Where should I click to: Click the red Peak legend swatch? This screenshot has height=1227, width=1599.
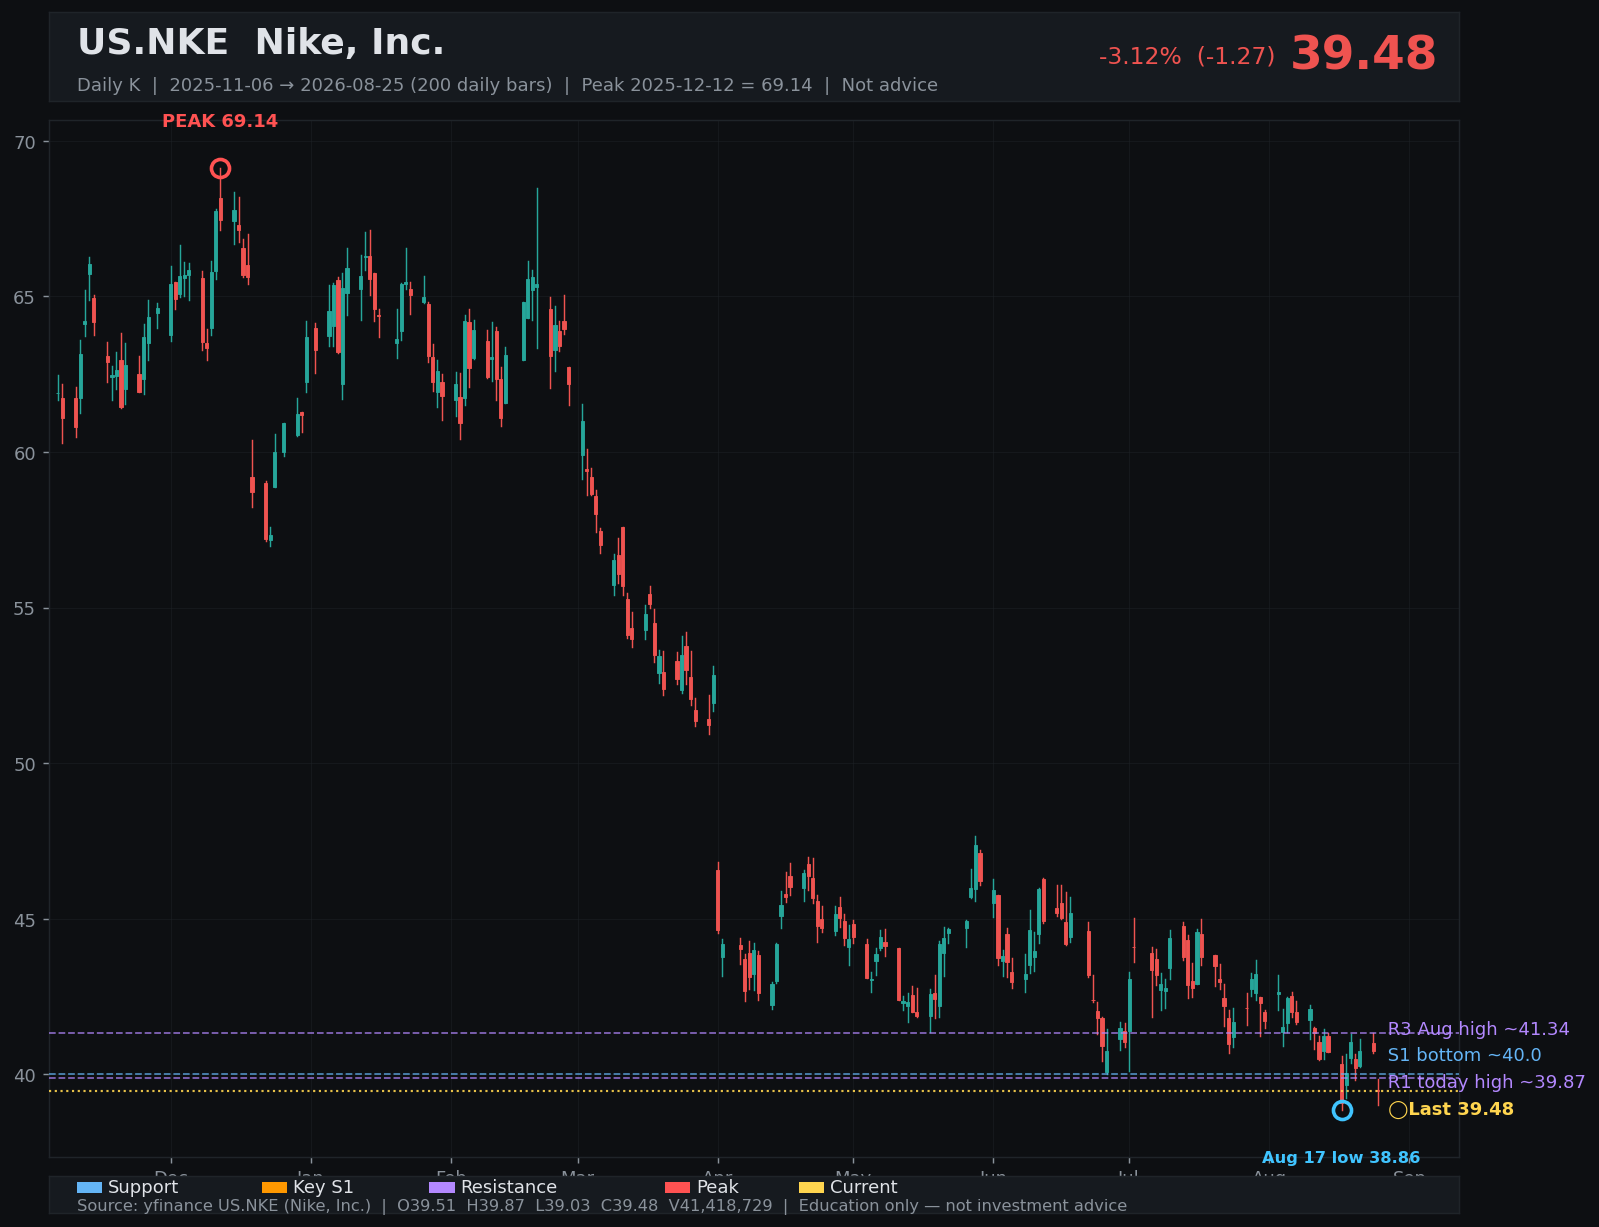[x=678, y=1187]
